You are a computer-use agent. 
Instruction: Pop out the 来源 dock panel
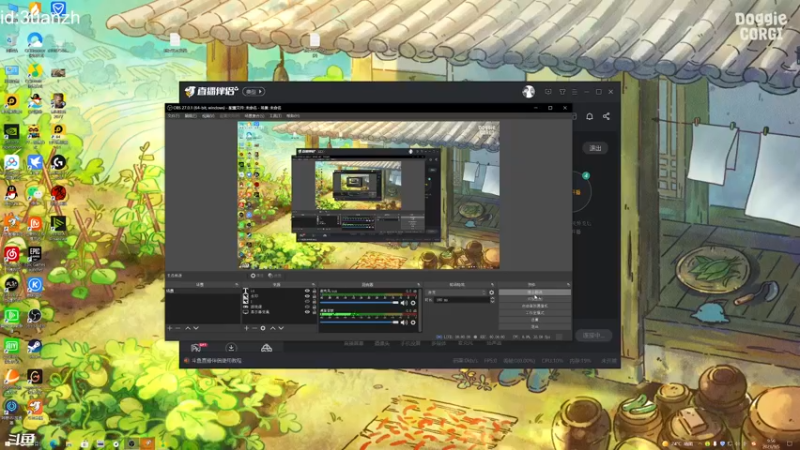[314, 284]
